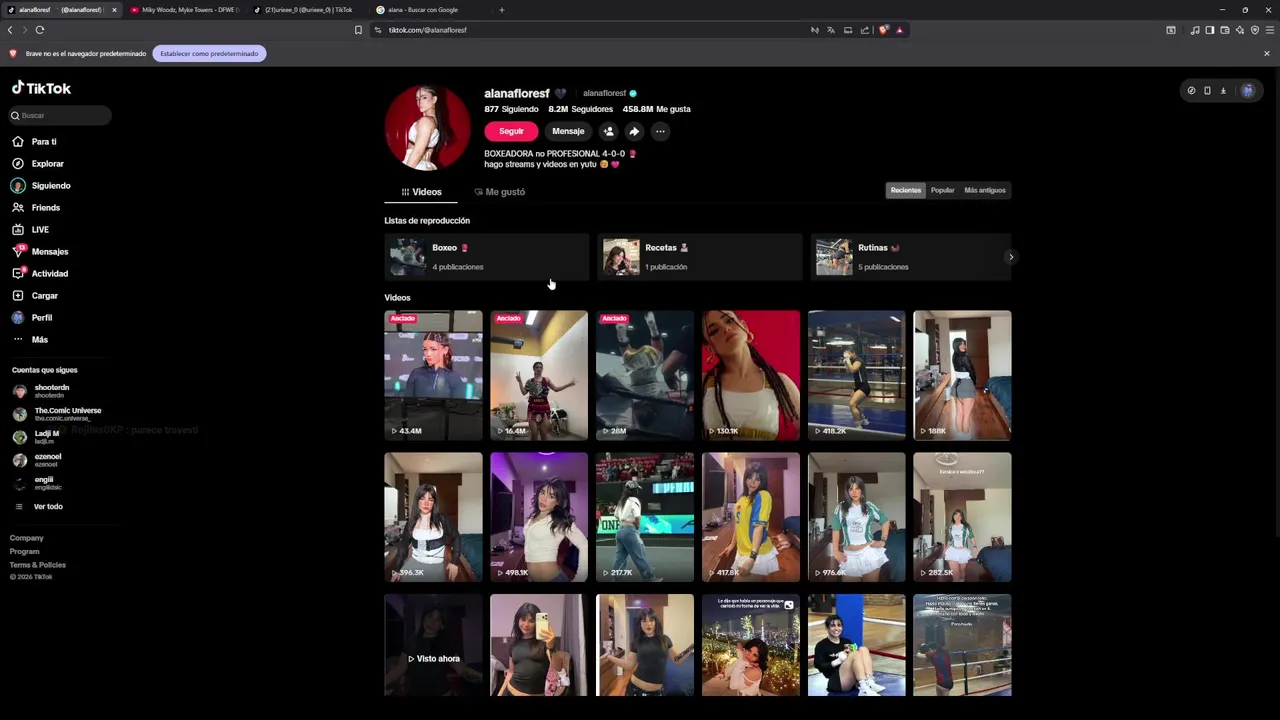
Task: Click the Seguir button
Action: click(511, 131)
